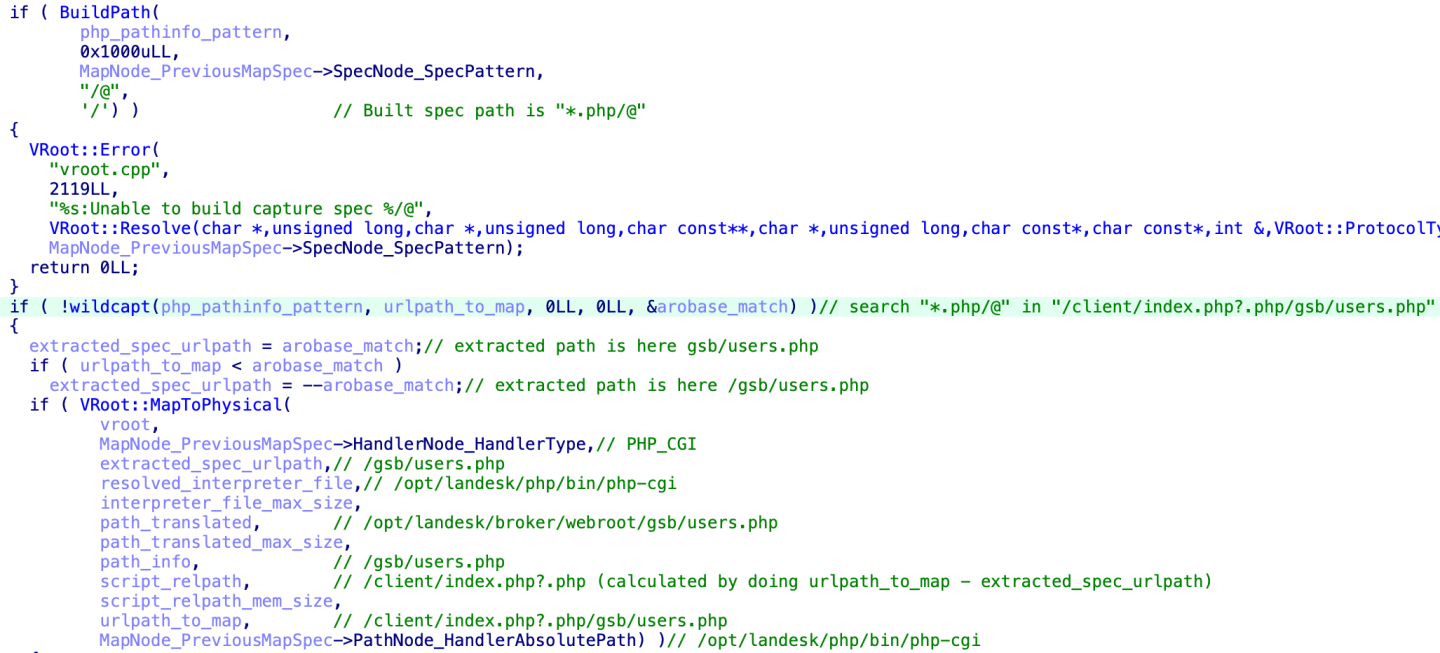The image size is (1440, 653).
Task: Click the php_pathinfo_pattern variable
Action: point(180,31)
